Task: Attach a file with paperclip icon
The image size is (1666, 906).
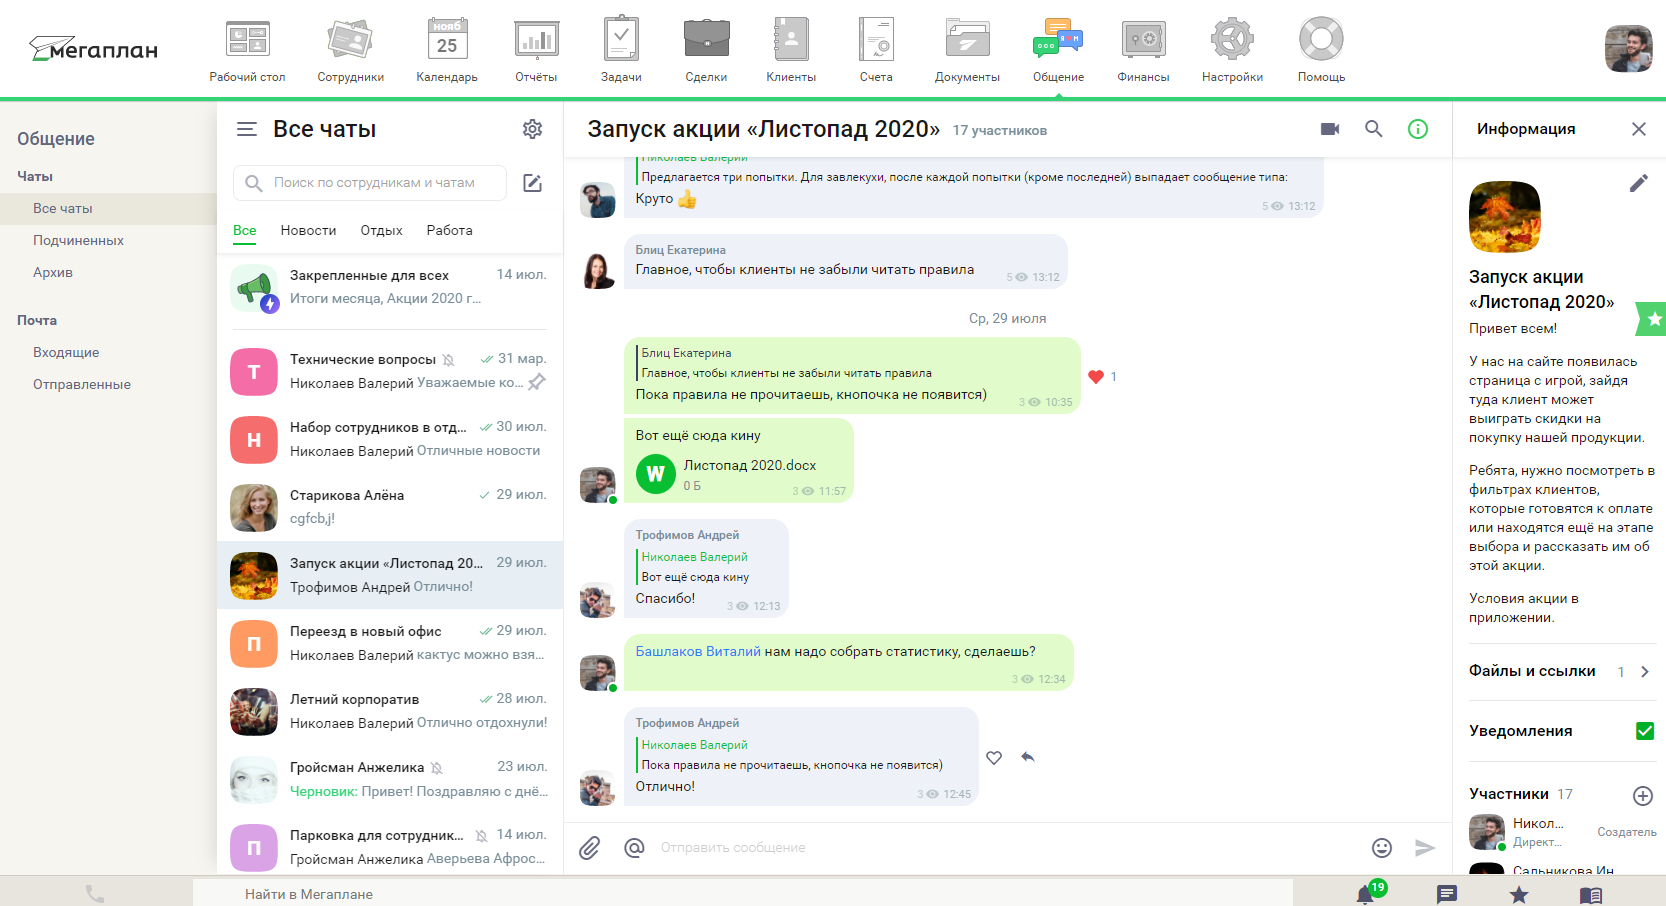Action: click(590, 848)
